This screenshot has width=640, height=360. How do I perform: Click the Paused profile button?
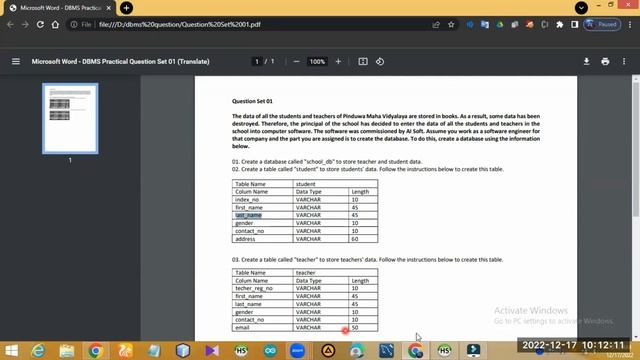pos(603,24)
